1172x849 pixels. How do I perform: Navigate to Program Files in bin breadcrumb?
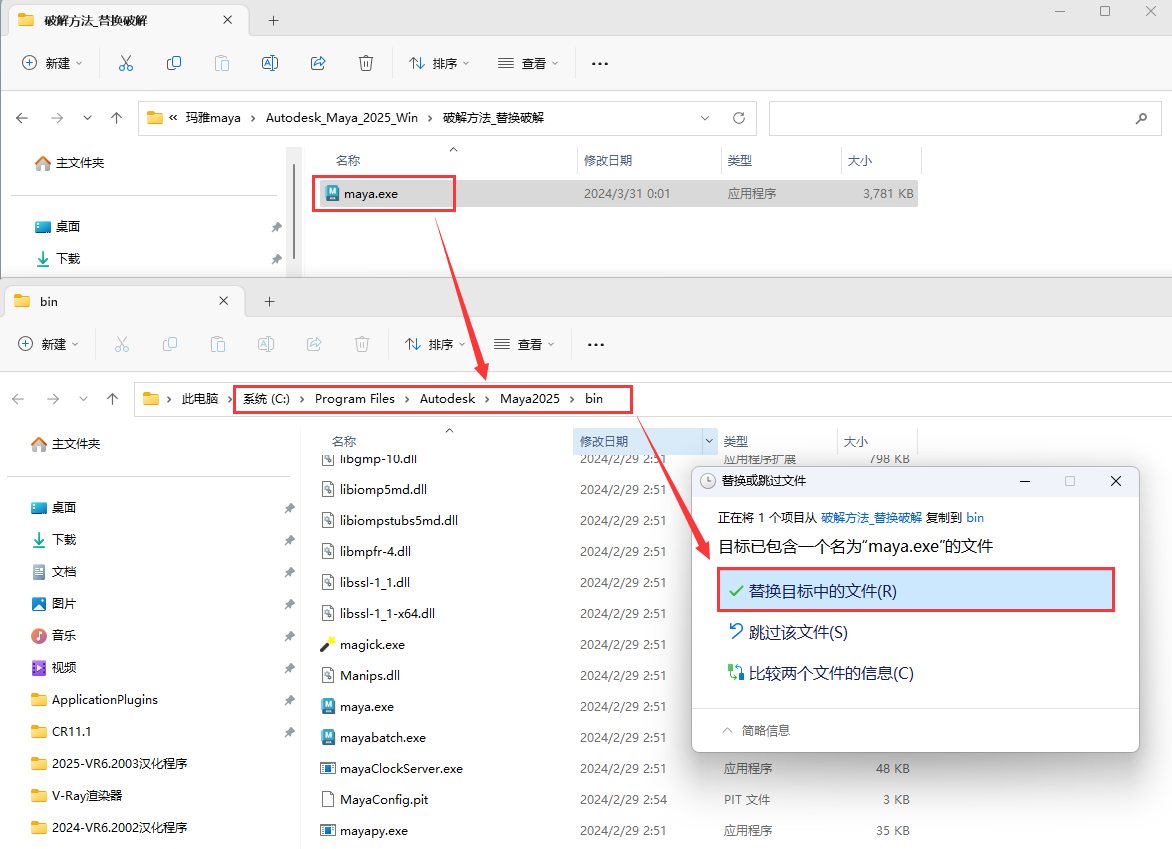(x=354, y=399)
